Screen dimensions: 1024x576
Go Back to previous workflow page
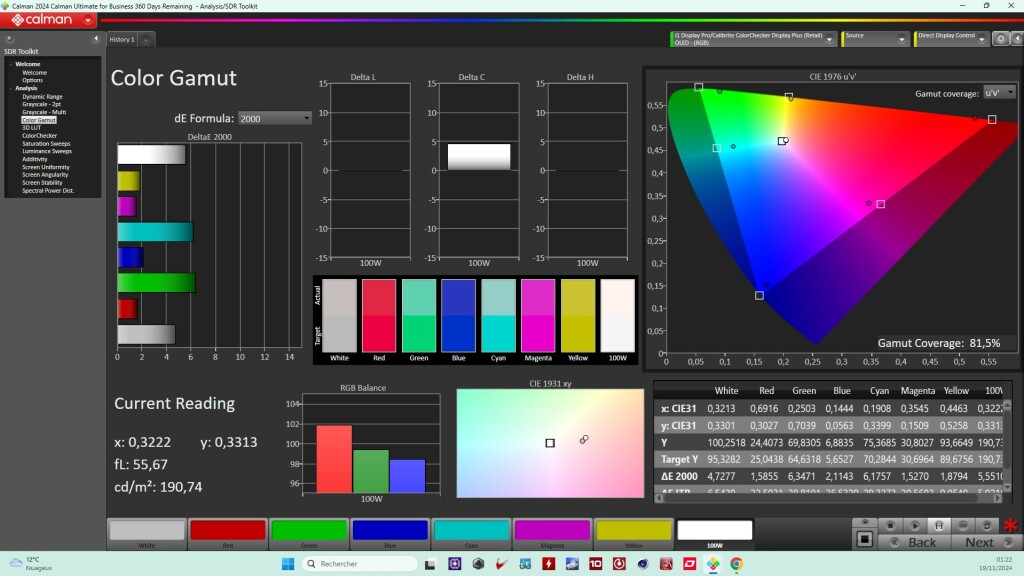(x=914, y=542)
